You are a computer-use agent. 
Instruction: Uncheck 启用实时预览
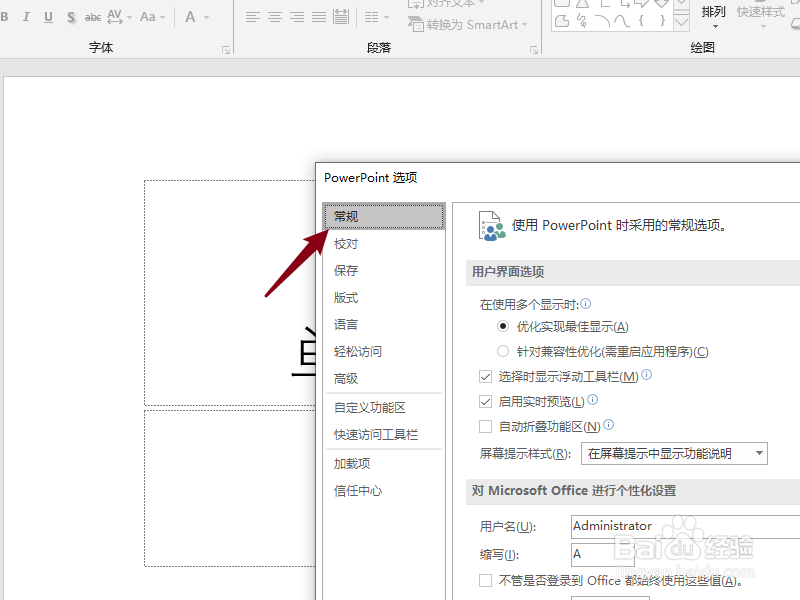[x=486, y=402]
